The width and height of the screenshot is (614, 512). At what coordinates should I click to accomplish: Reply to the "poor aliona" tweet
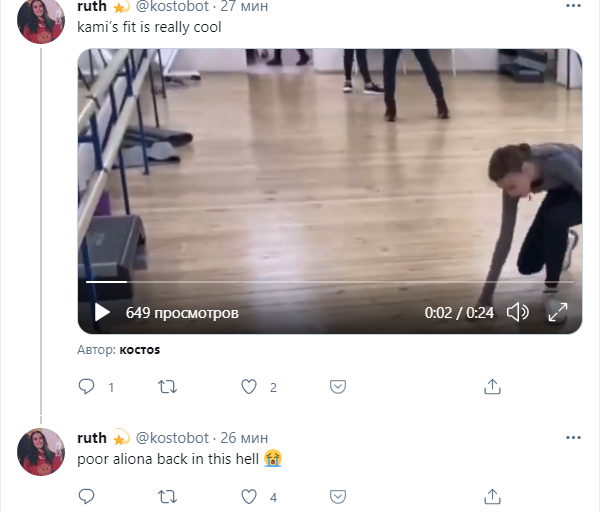pos(87,496)
